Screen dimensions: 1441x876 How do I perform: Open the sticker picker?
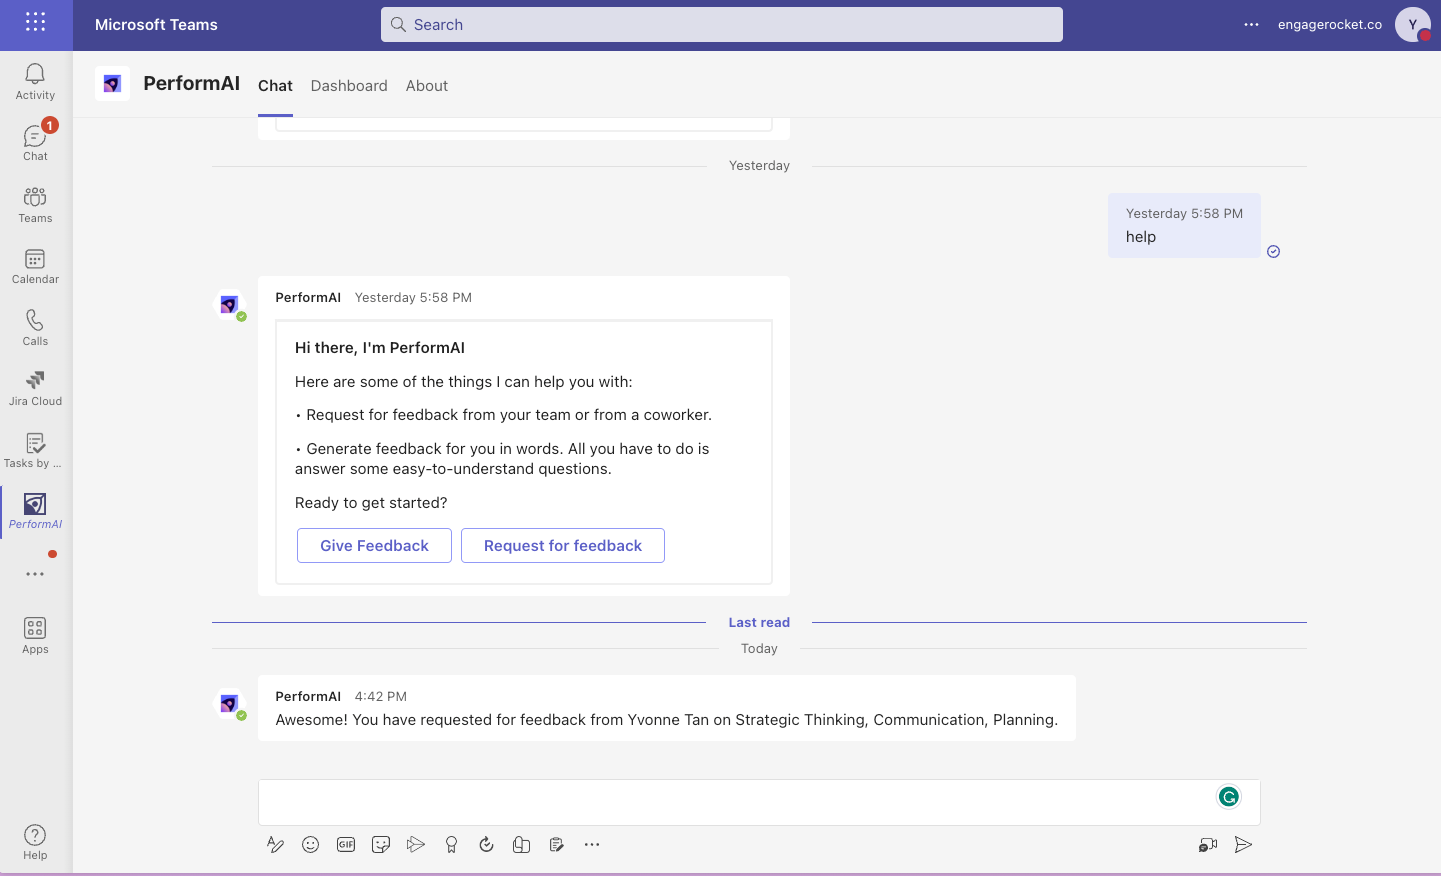tap(381, 845)
